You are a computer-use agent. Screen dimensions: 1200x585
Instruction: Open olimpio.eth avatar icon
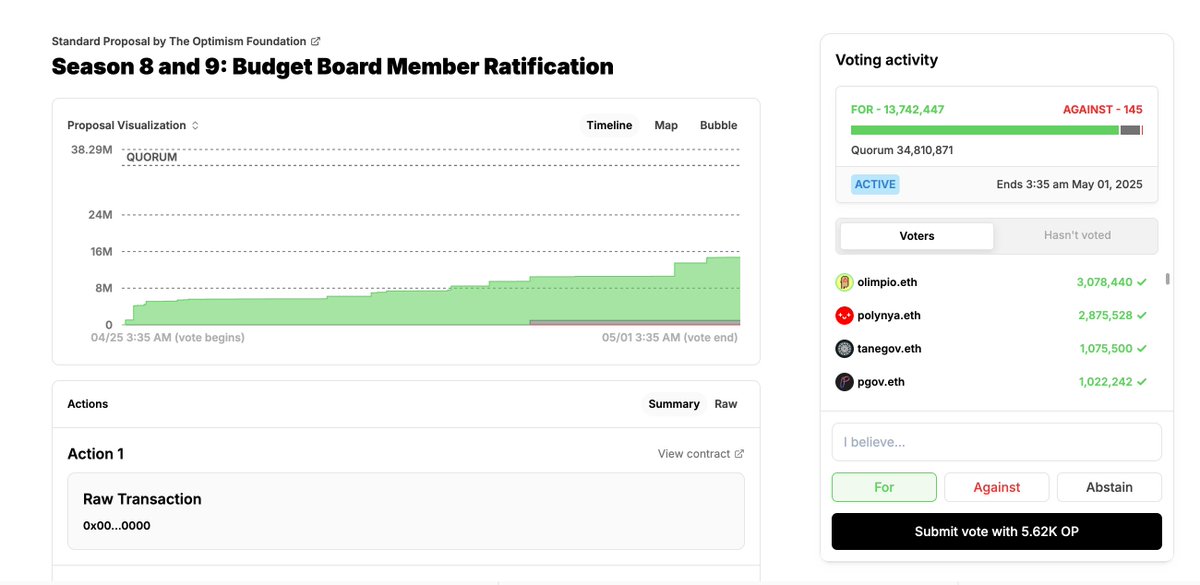coord(844,283)
